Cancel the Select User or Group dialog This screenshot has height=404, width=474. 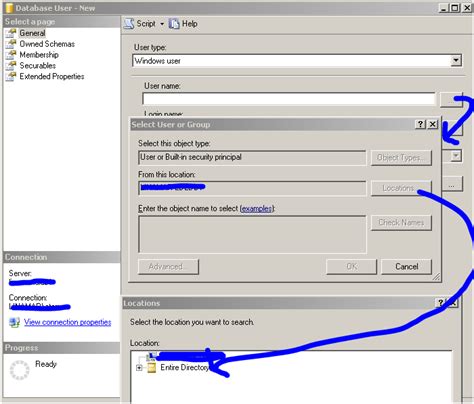(x=406, y=267)
